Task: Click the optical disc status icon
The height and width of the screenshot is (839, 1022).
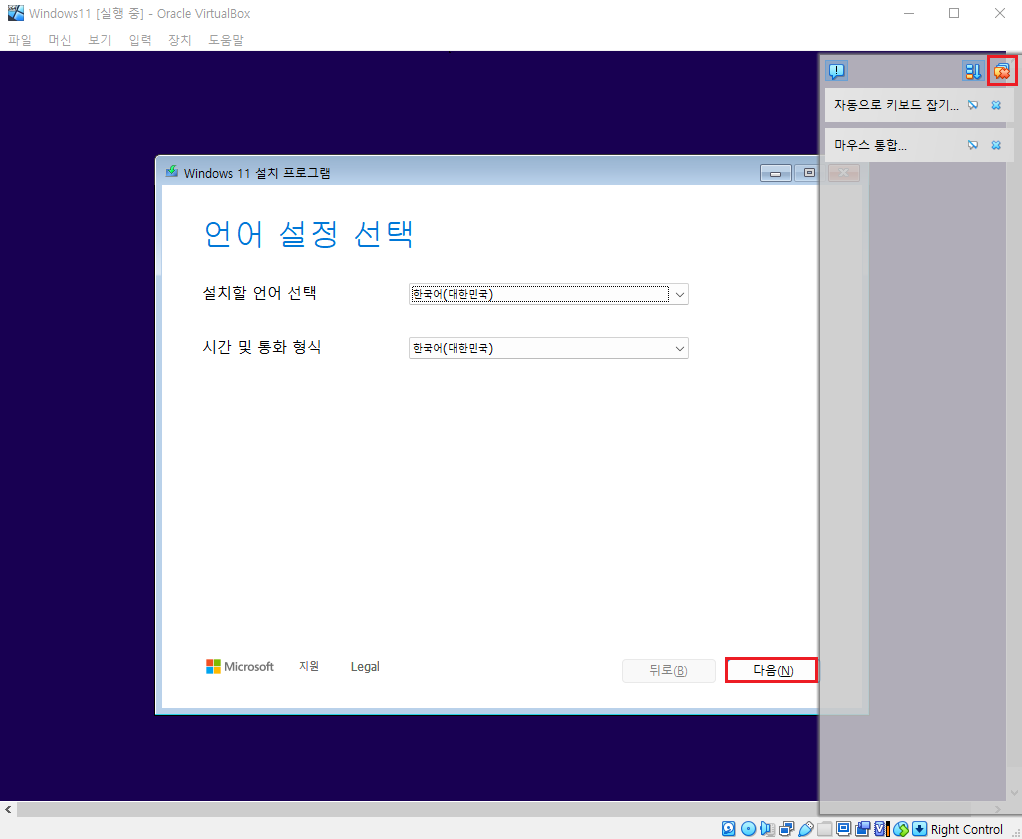Action: click(x=748, y=829)
